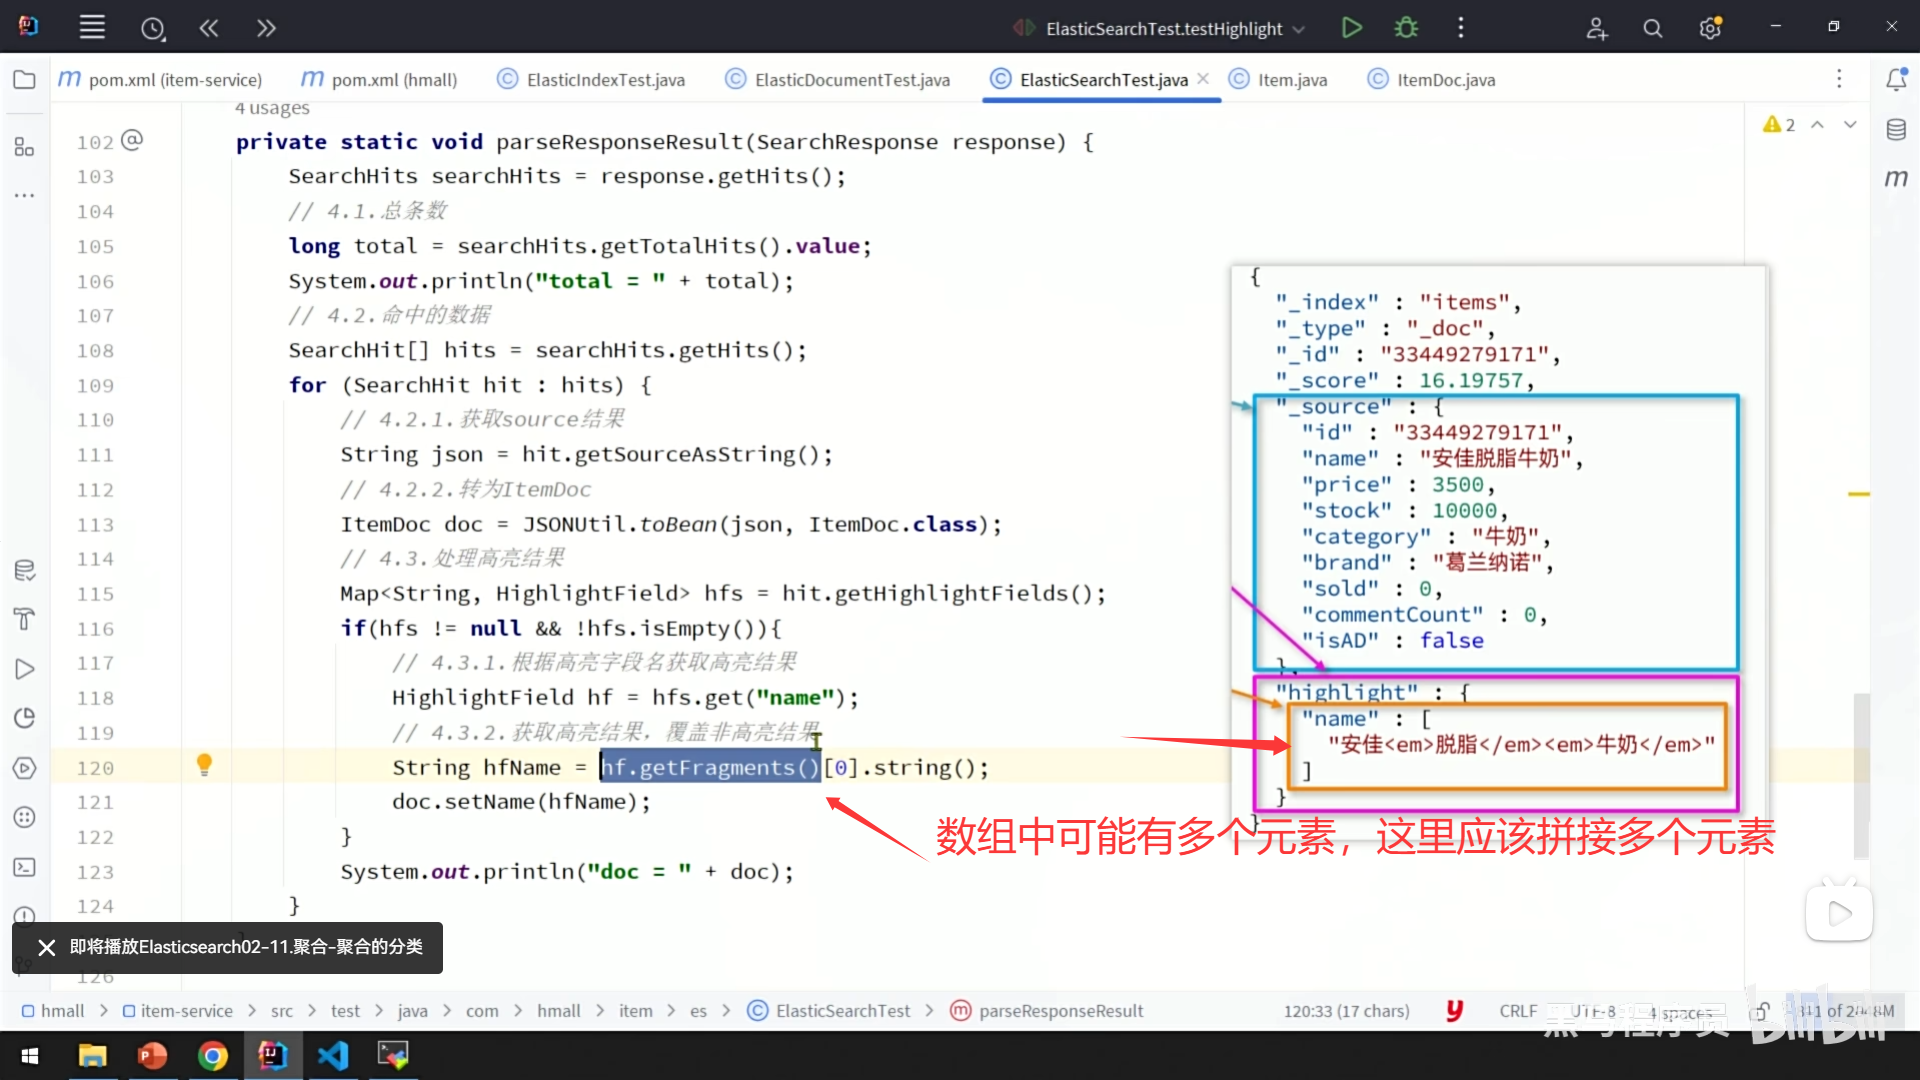Switch to the ItemDoc.java tab
This screenshot has width=1920, height=1080.
click(1445, 80)
